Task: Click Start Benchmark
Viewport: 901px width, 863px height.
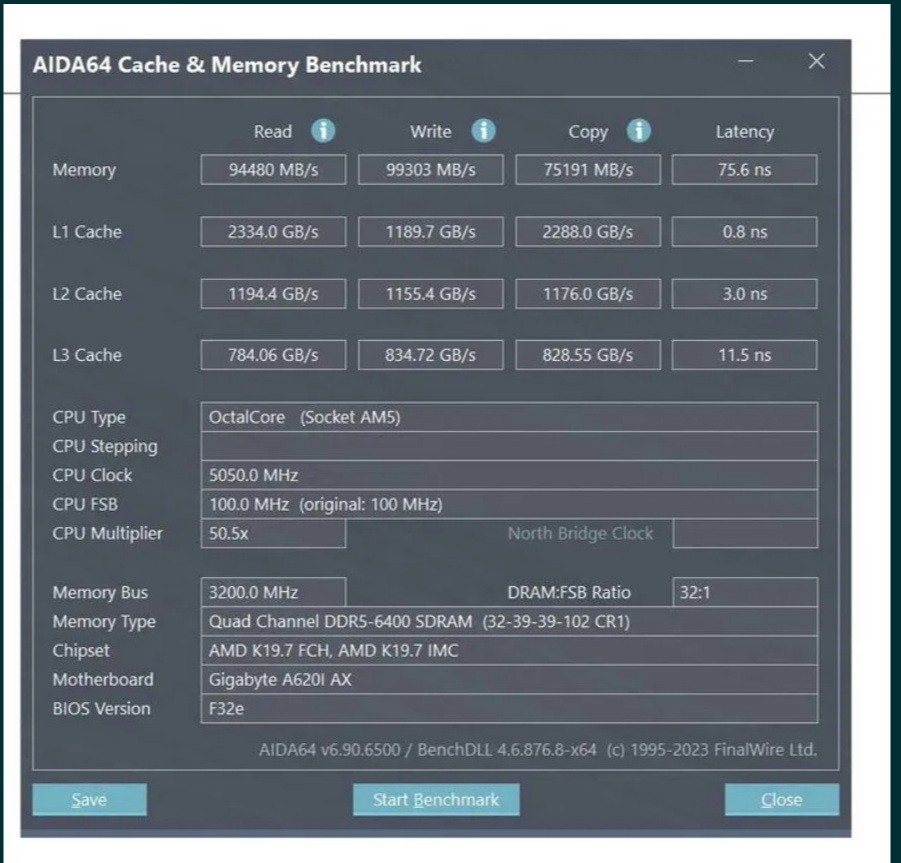Action: [436, 799]
